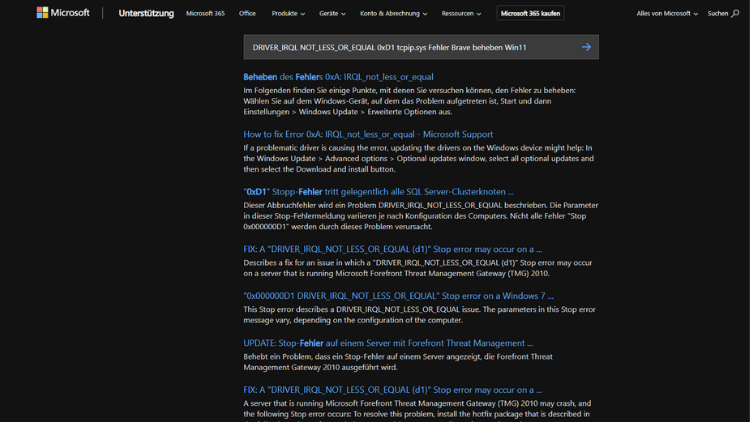The width and height of the screenshot is (750, 422).
Task: Expand the Ressourcen dropdown menu
Action: pyautogui.click(x=461, y=14)
